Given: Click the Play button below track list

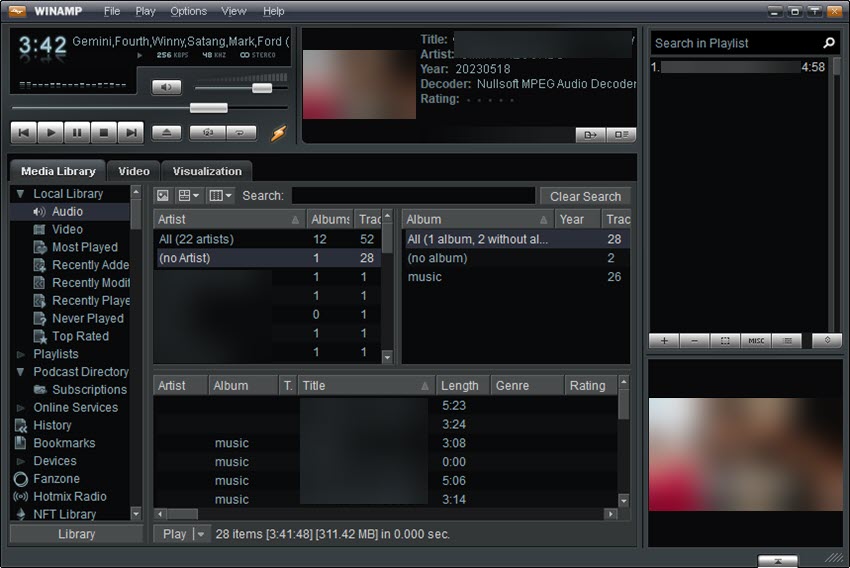Looking at the screenshot, I should click(x=174, y=534).
